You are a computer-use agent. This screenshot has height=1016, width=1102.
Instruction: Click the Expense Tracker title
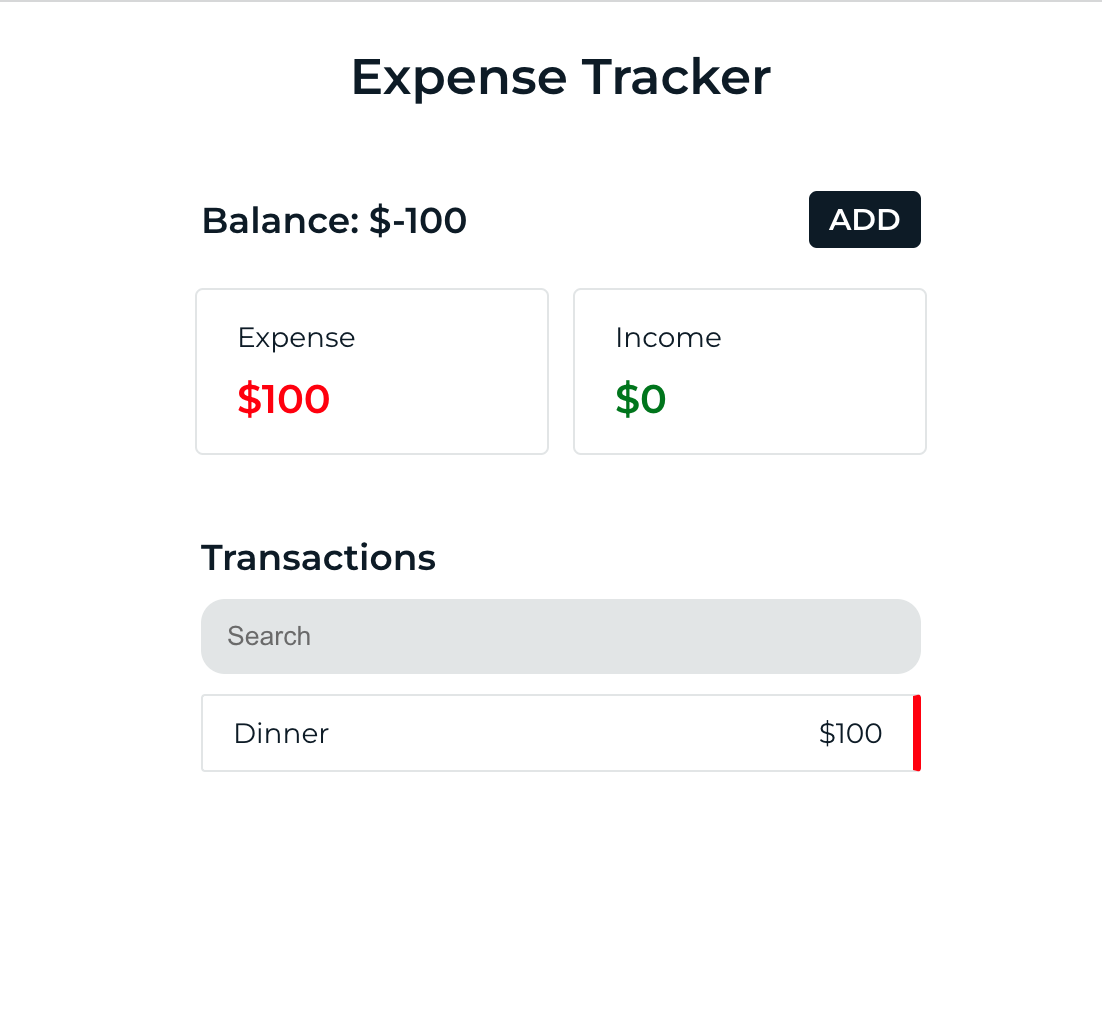coord(560,77)
